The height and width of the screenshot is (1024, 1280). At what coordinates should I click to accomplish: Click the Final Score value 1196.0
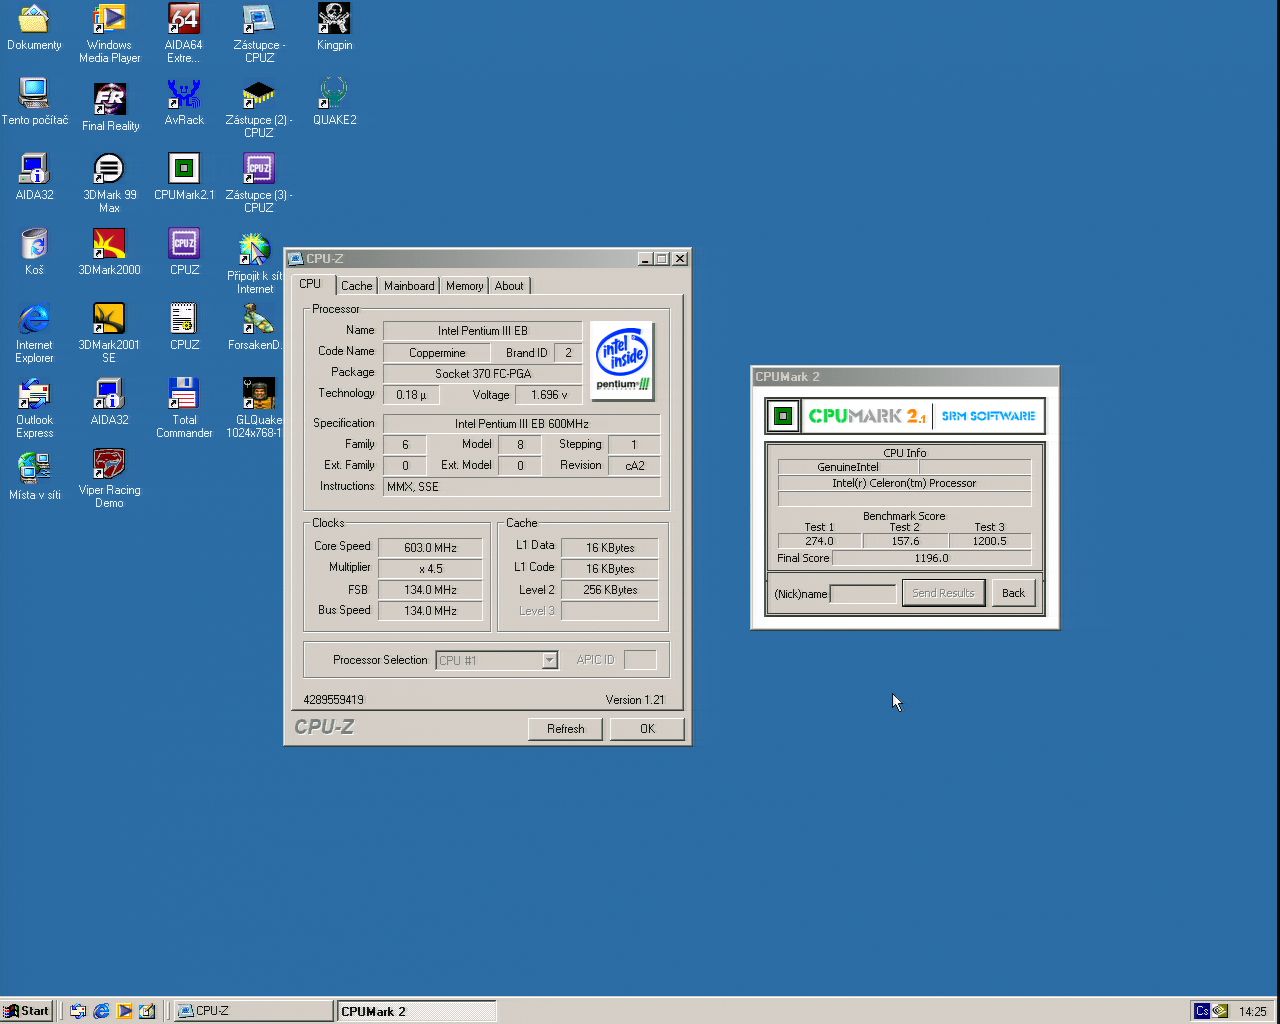point(931,558)
